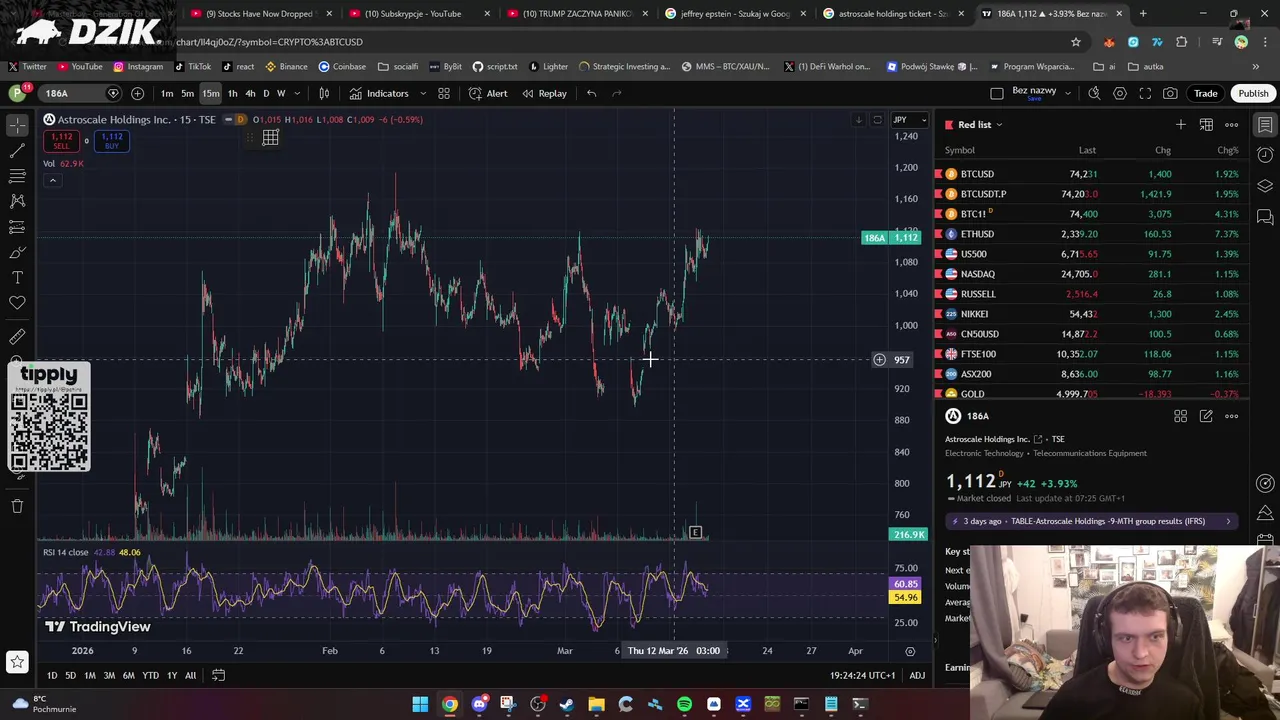
Task: Click the blue BUY 1,112 button
Action: (111, 141)
